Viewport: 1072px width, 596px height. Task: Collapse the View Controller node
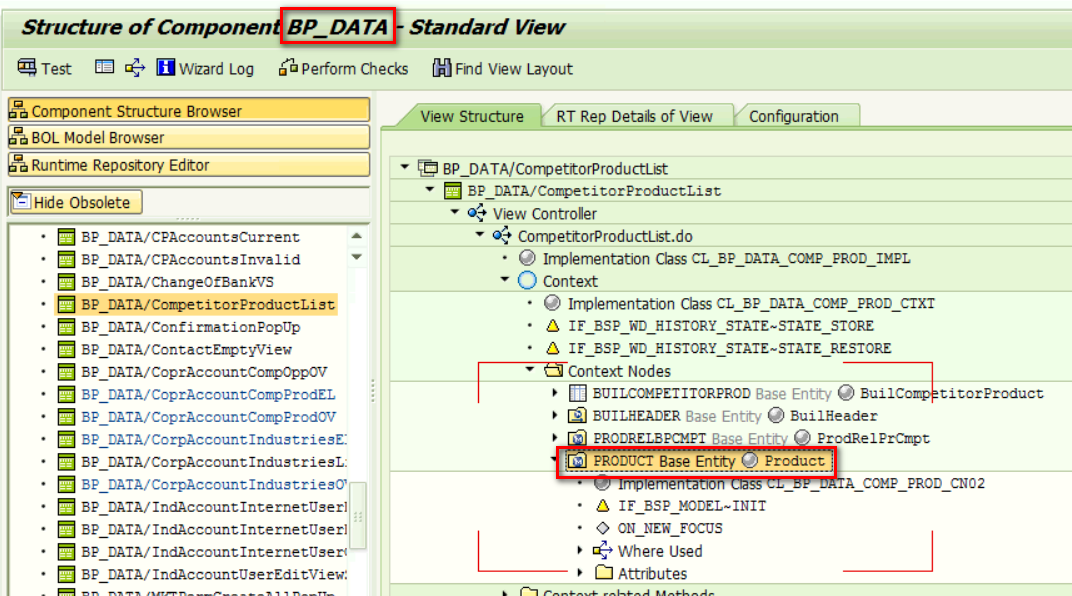tap(455, 213)
